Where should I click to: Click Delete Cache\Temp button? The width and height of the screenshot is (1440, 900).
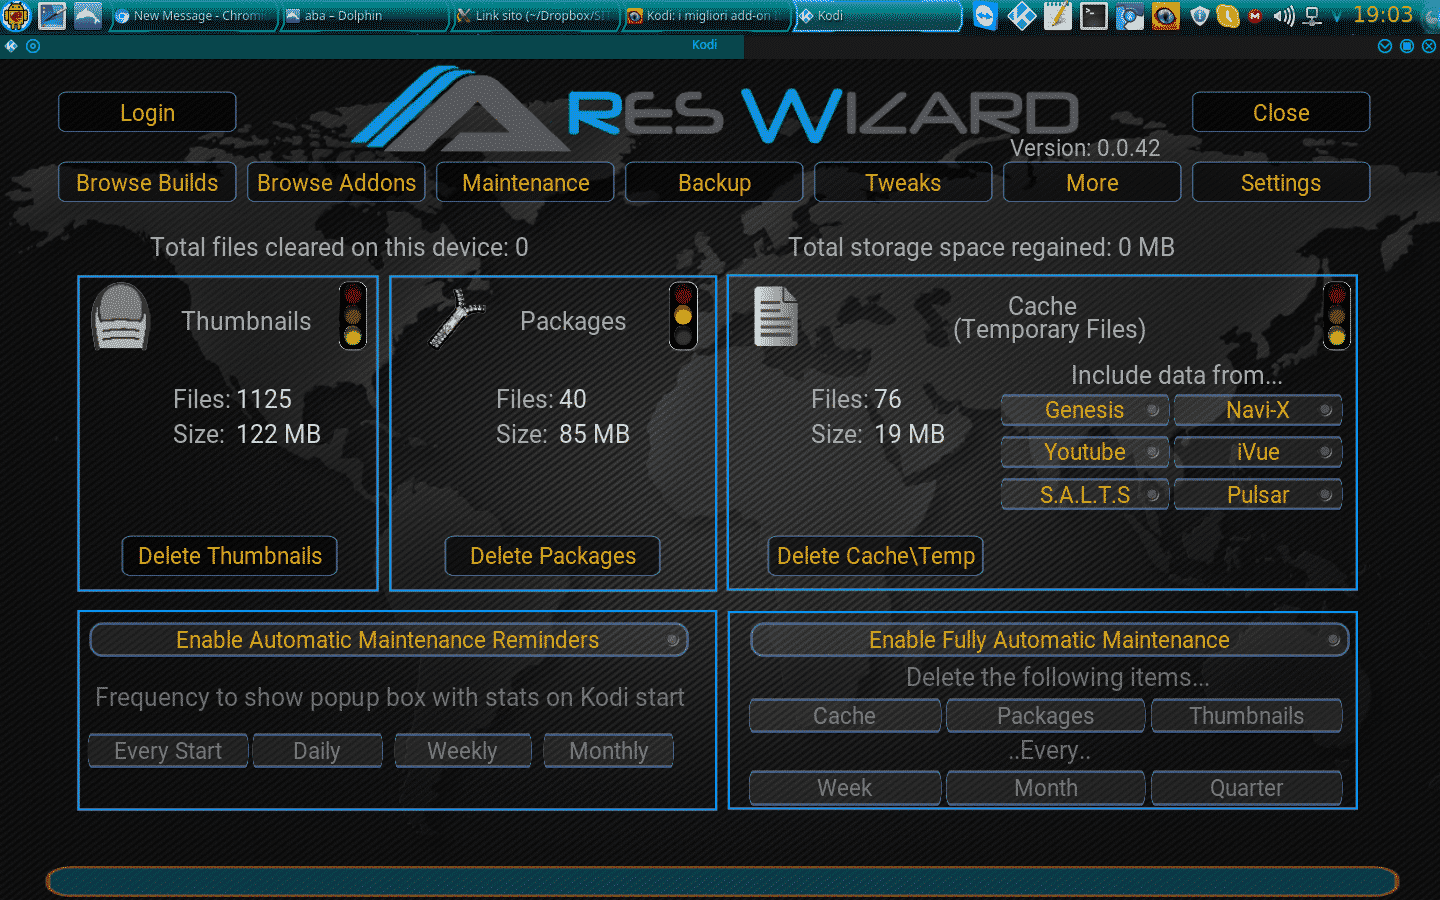coord(875,555)
